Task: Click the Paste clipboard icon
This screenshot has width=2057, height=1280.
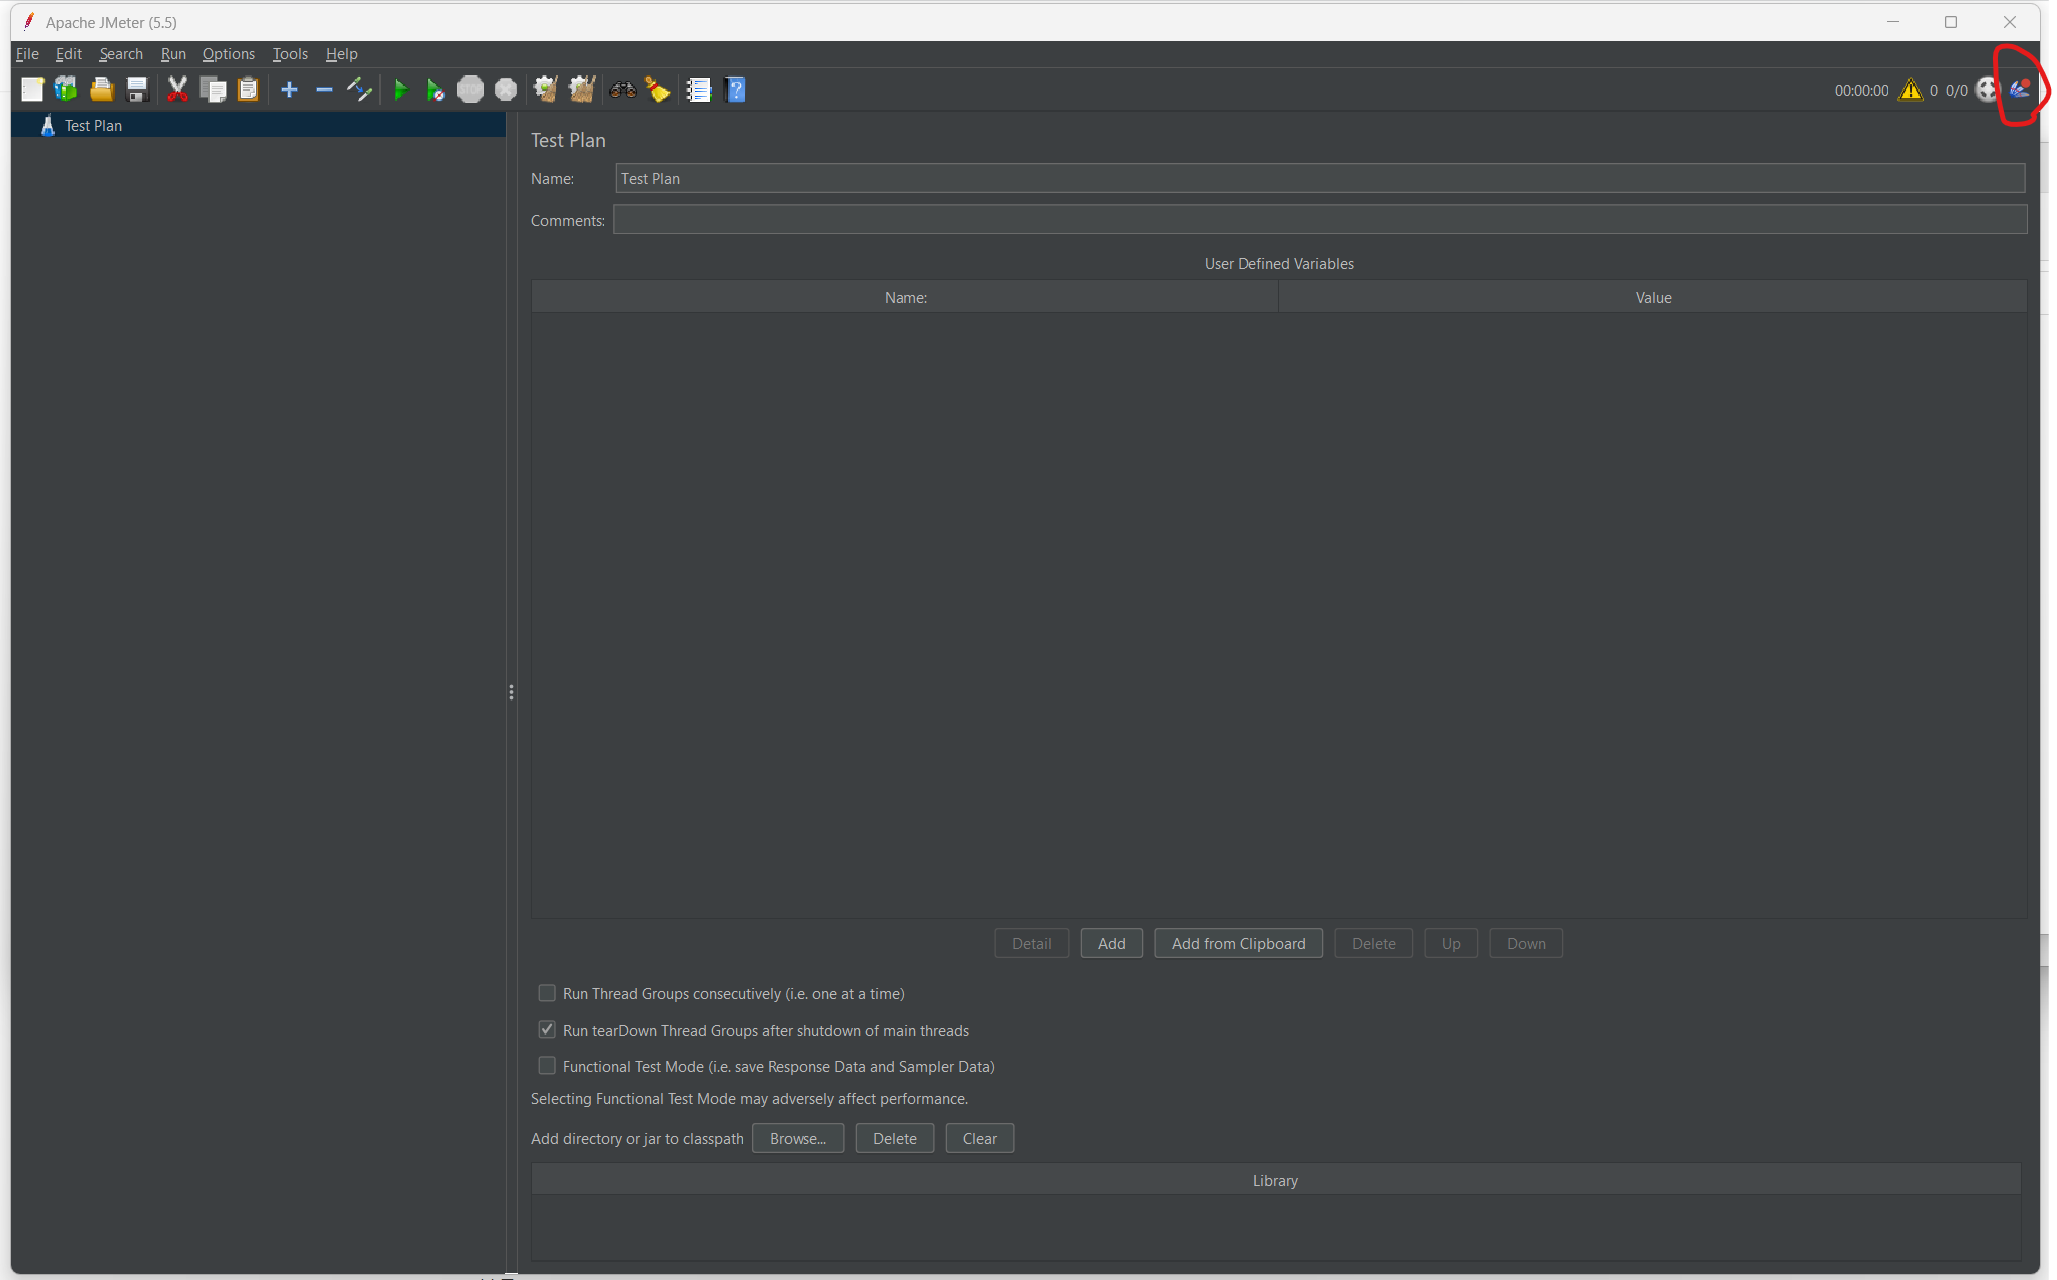Action: [248, 90]
